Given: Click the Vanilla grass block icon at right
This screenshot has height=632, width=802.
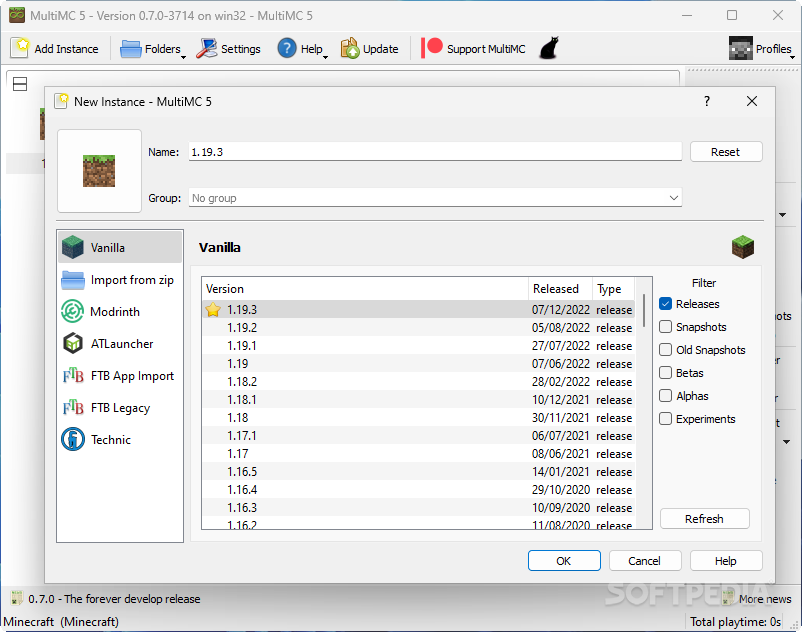Looking at the screenshot, I should (743, 247).
